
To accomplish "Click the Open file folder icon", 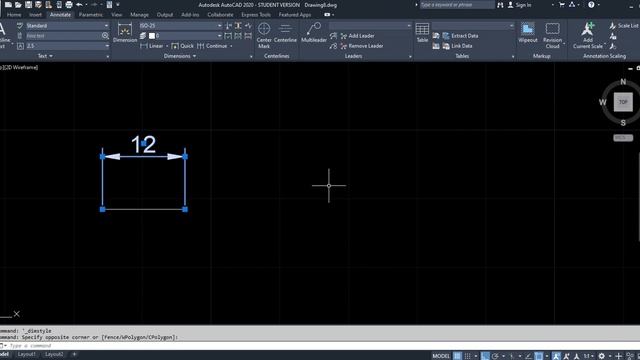I will tap(18, 5).
